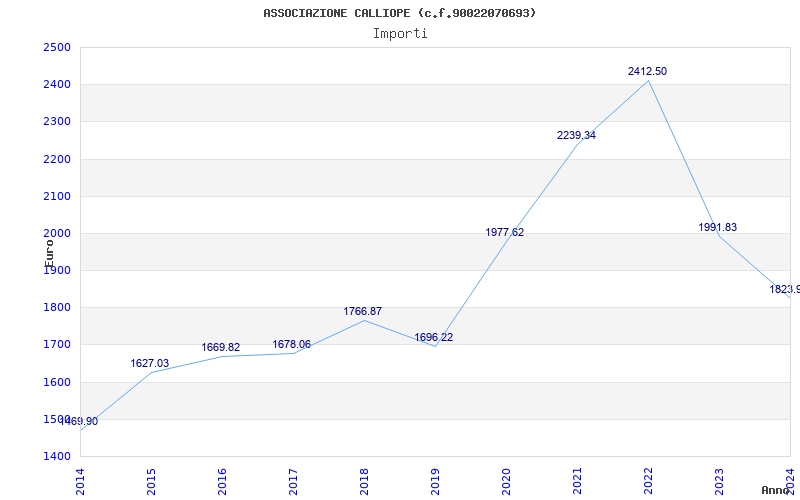Click the 2022 x-axis label
Image resolution: width=800 pixels, height=500 pixels.
(648, 482)
